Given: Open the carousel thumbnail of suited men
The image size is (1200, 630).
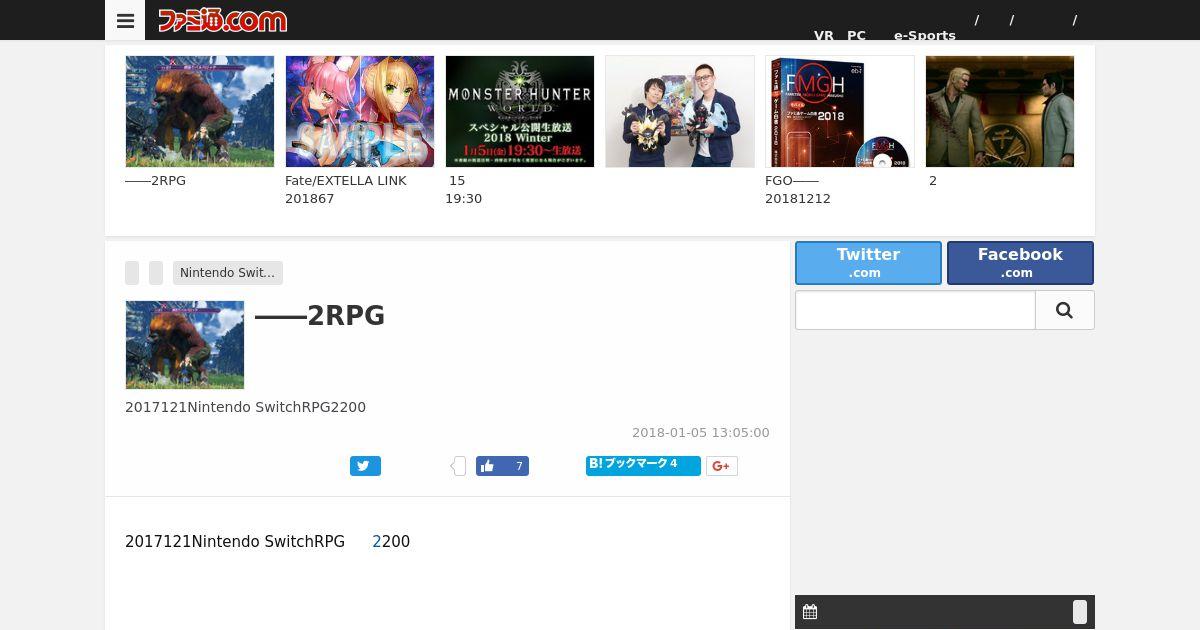Looking at the screenshot, I should [1000, 111].
